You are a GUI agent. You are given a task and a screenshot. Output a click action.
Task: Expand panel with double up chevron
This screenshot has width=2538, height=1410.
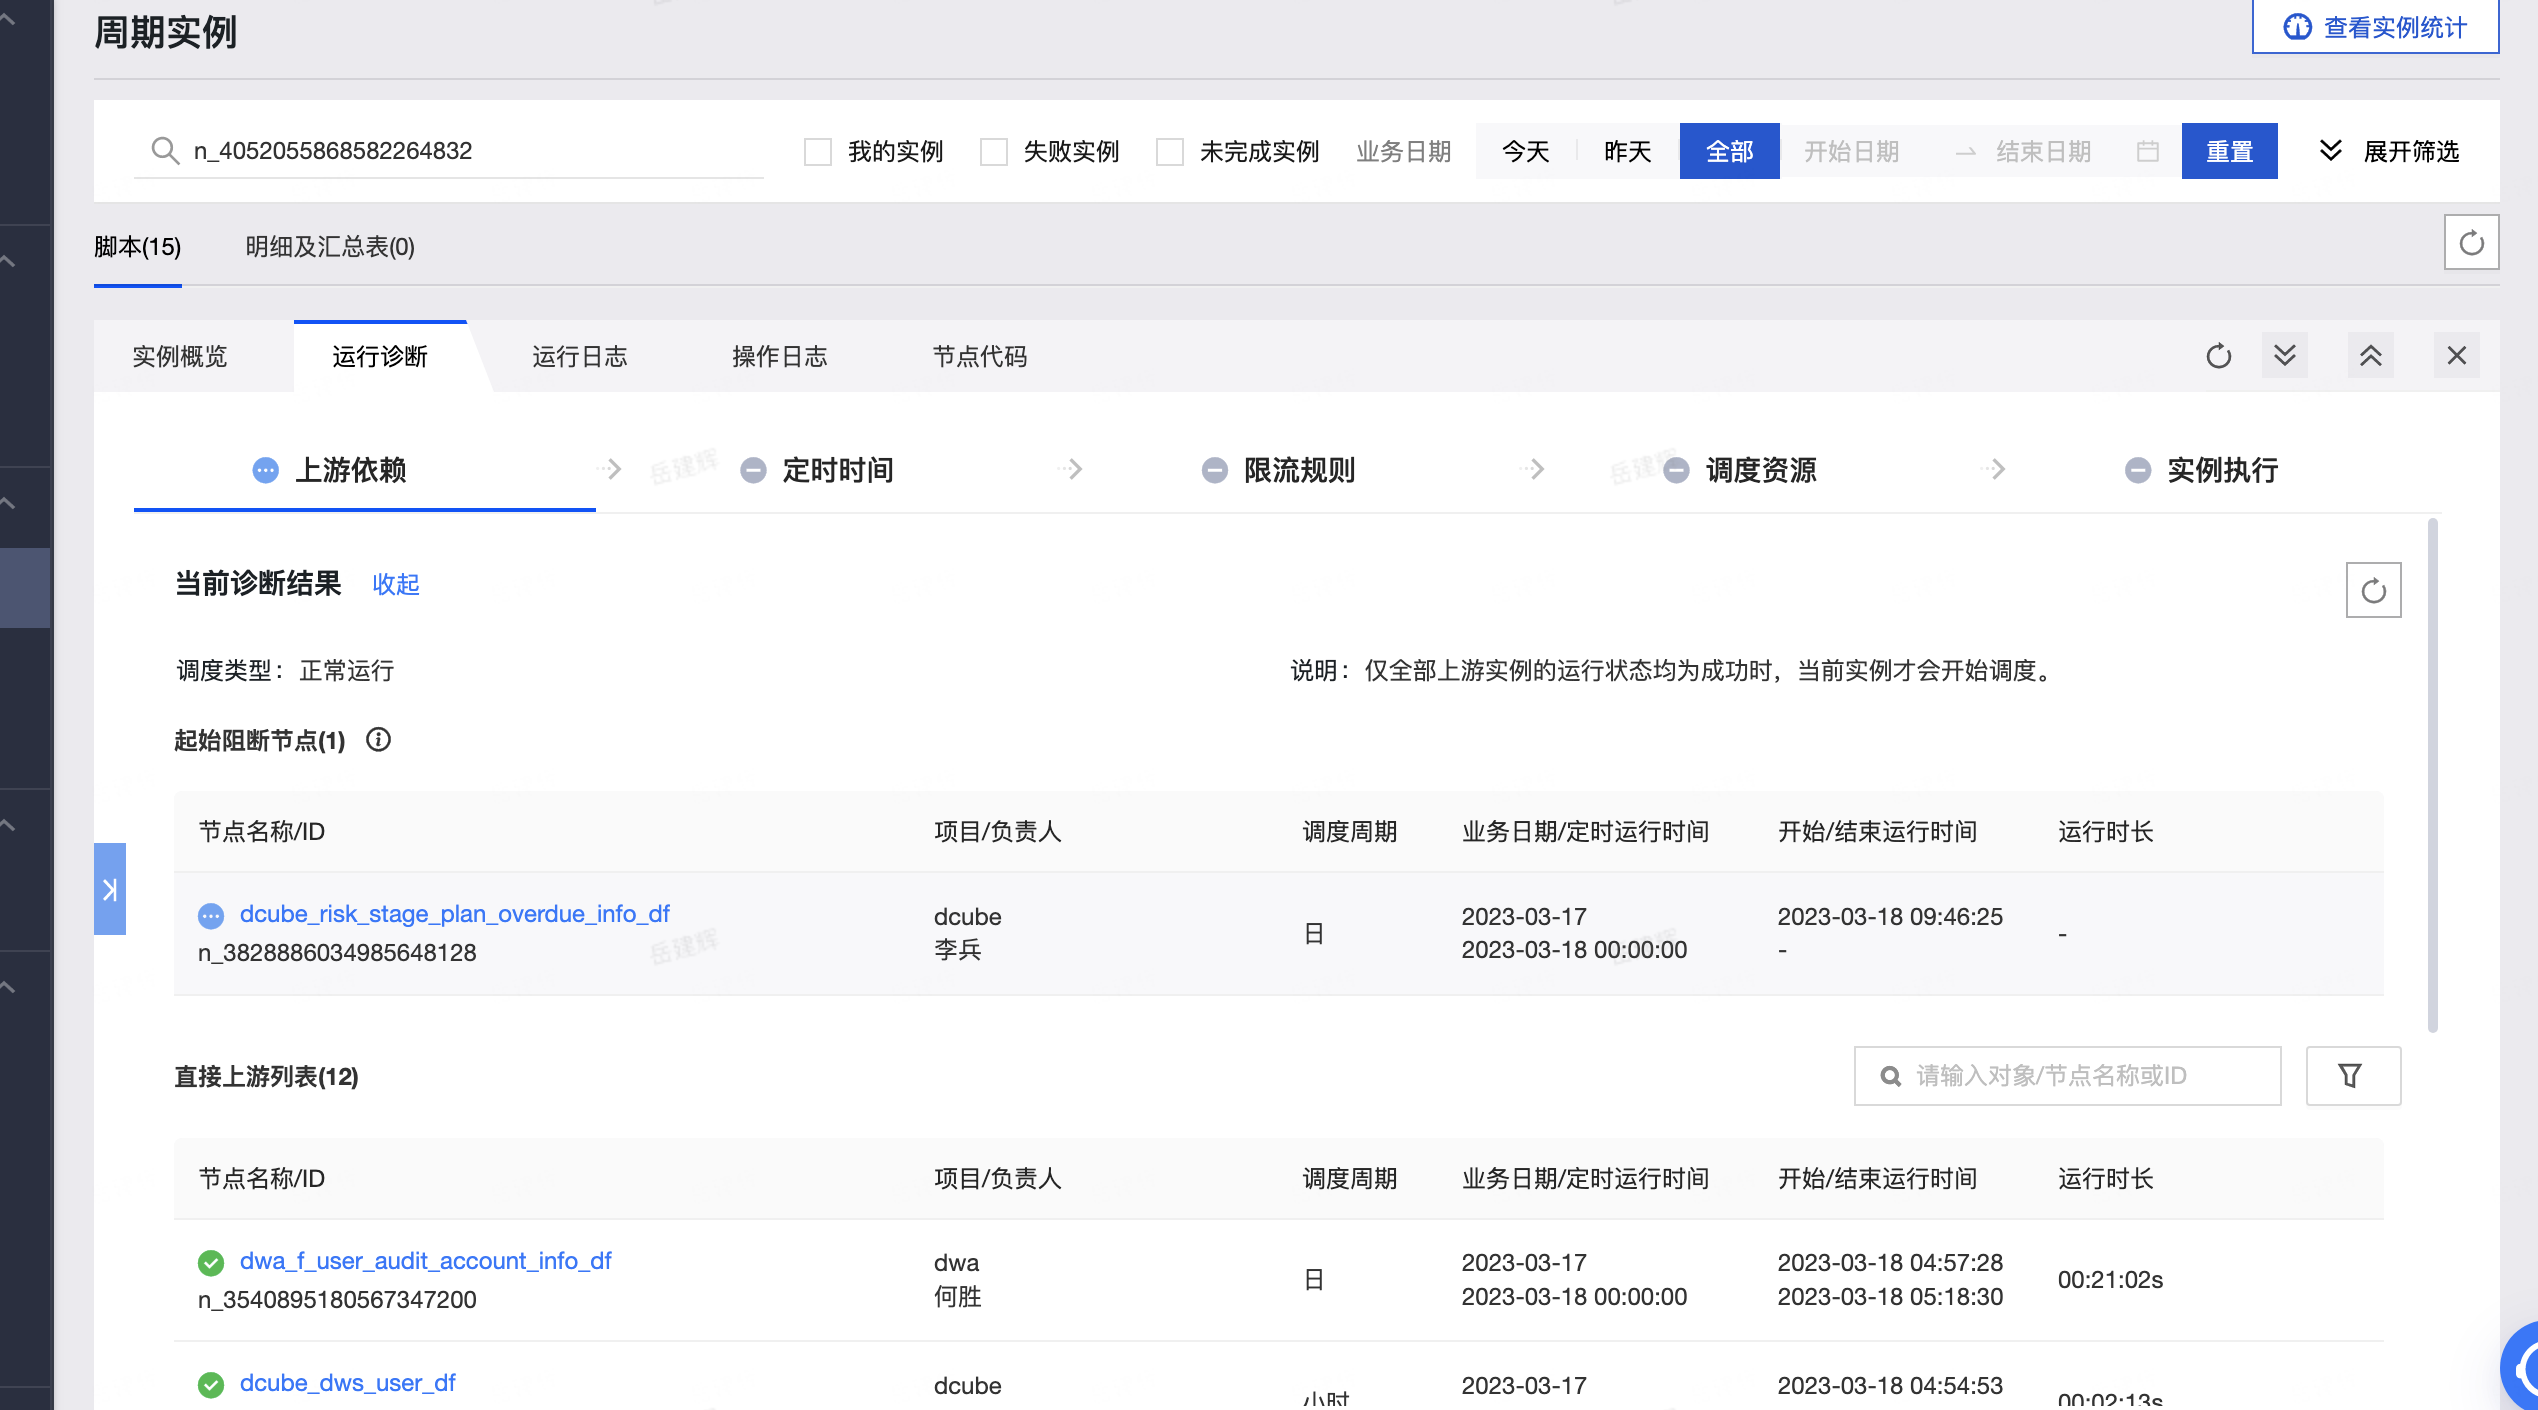click(x=2371, y=355)
